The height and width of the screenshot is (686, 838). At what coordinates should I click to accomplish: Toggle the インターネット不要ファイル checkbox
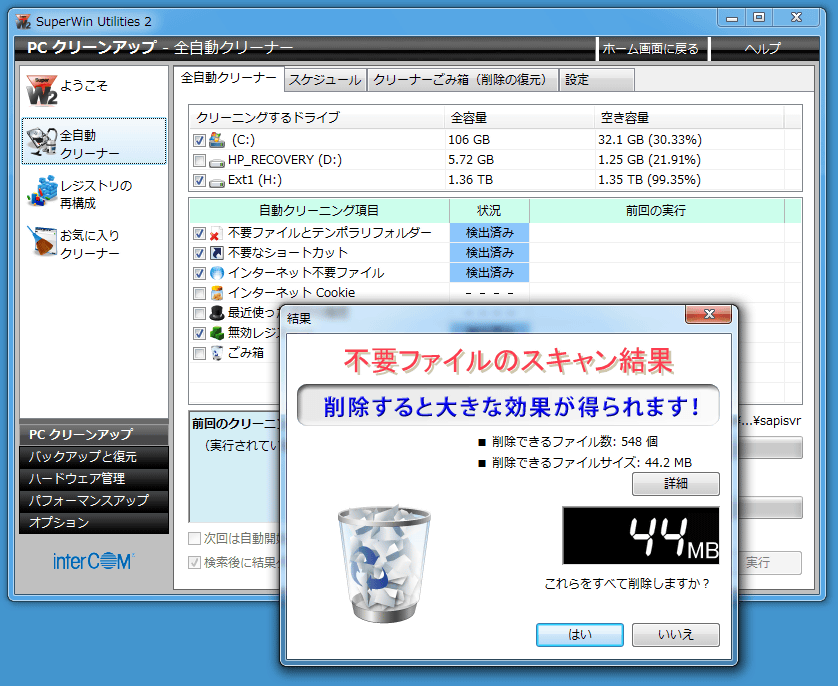(199, 274)
